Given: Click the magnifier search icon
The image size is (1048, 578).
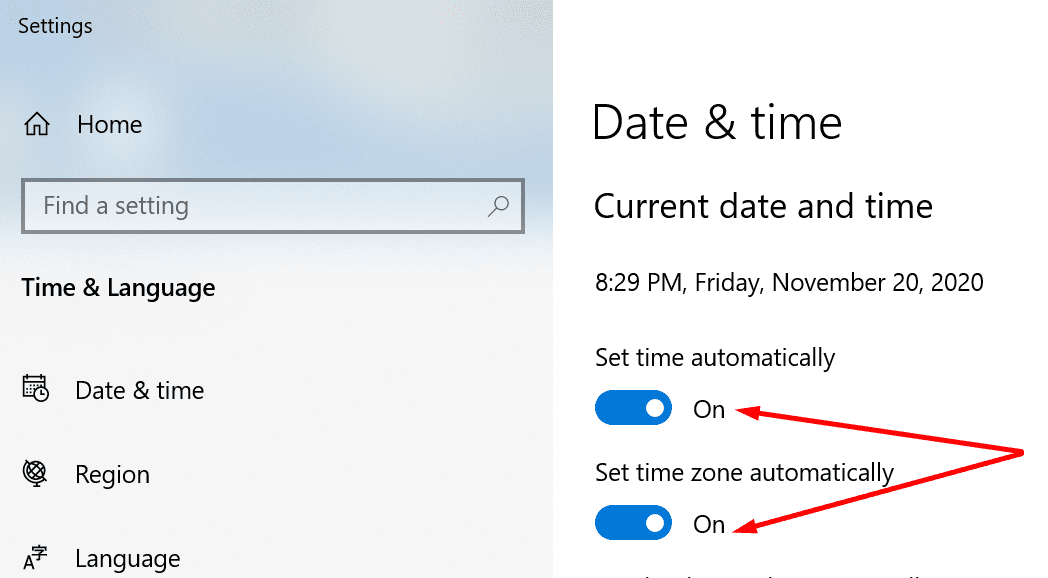Looking at the screenshot, I should pyautogui.click(x=498, y=206).
